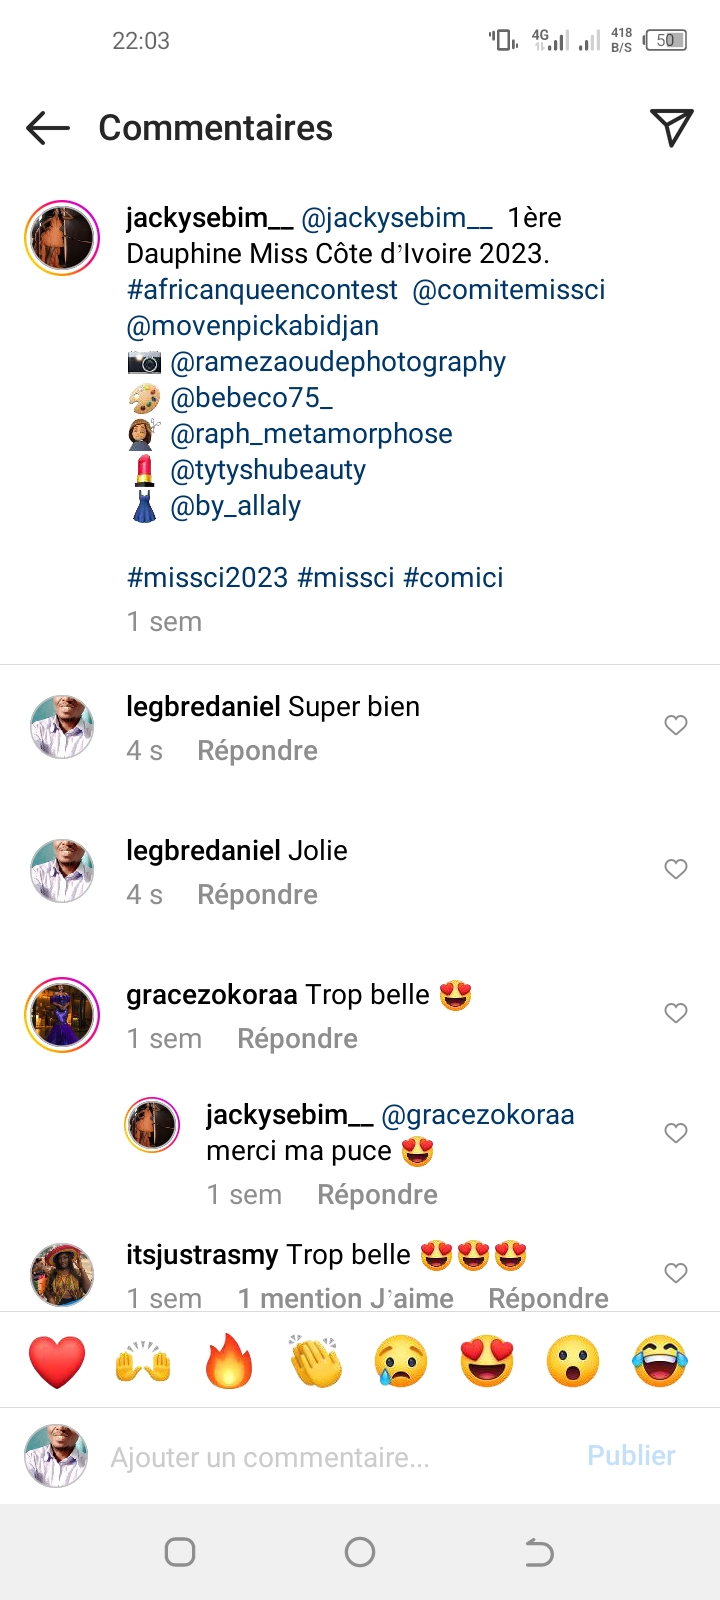Open the #africanqueencontest hashtag
The height and width of the screenshot is (1600, 720).
[263, 290]
